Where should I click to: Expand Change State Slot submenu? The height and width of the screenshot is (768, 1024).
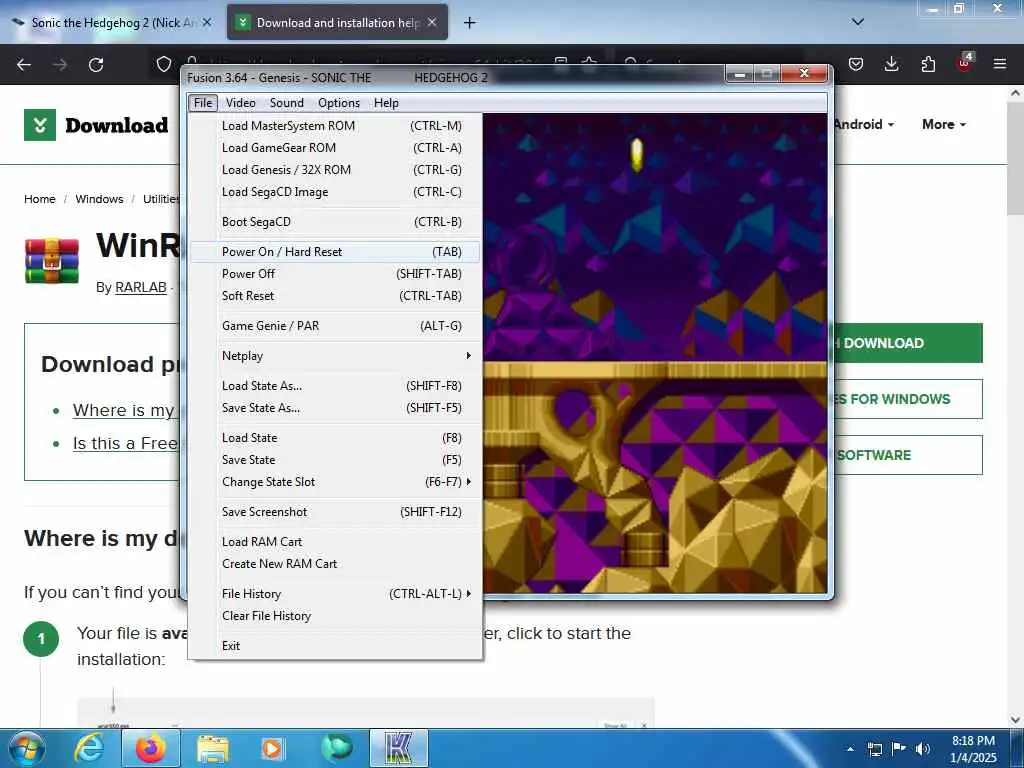point(336,482)
